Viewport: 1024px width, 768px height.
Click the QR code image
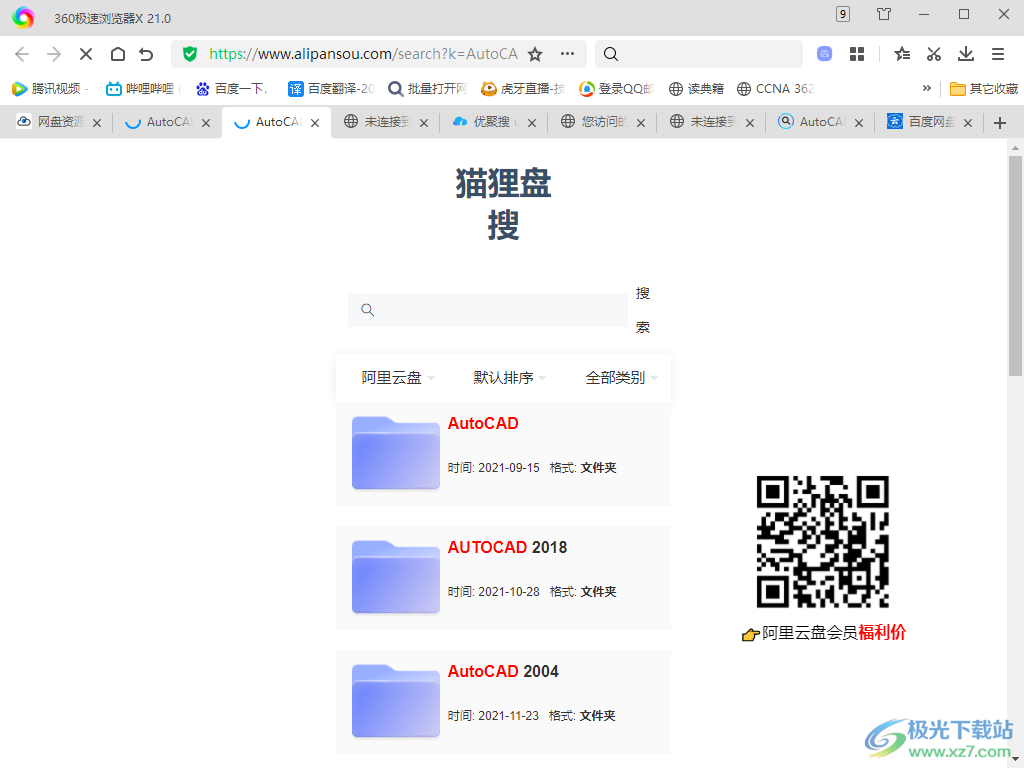pyautogui.click(x=823, y=541)
